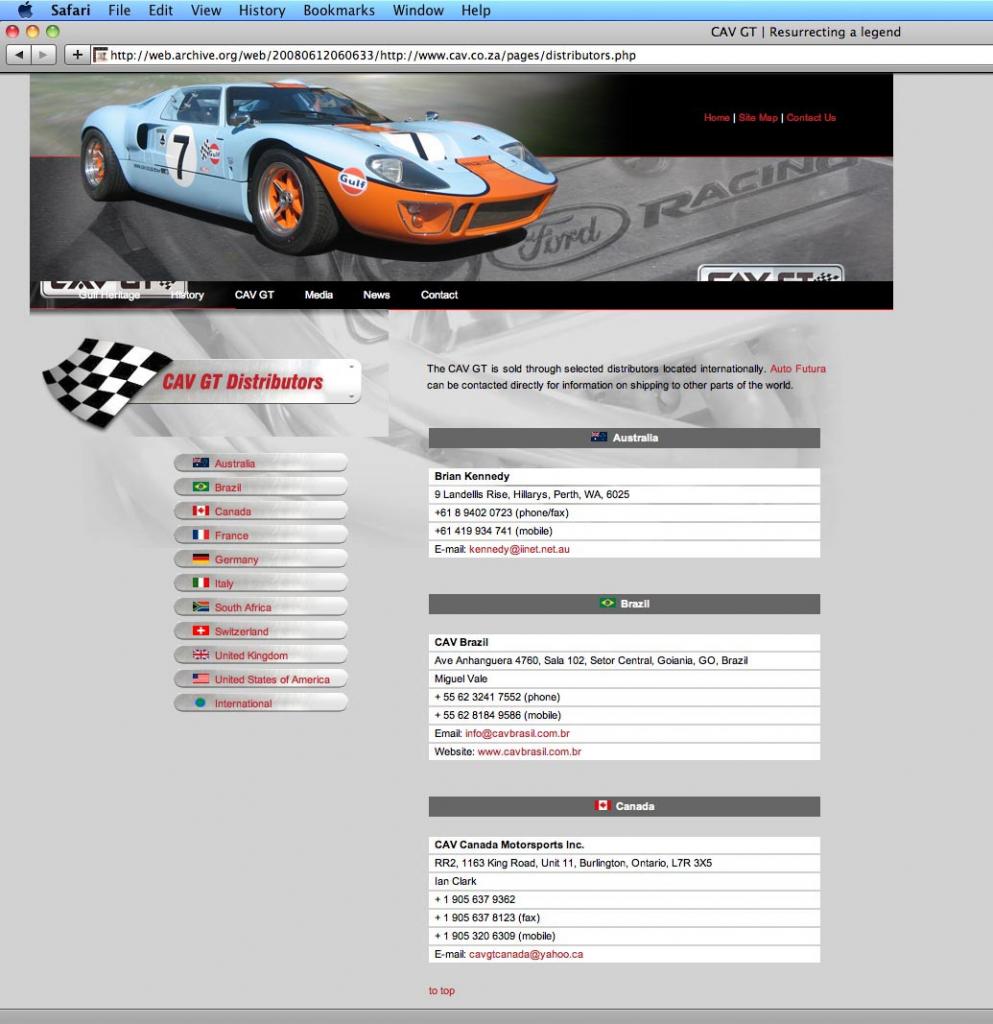This screenshot has height=1024, width=993.
Task: Click the Italy flag icon
Action: (200, 583)
